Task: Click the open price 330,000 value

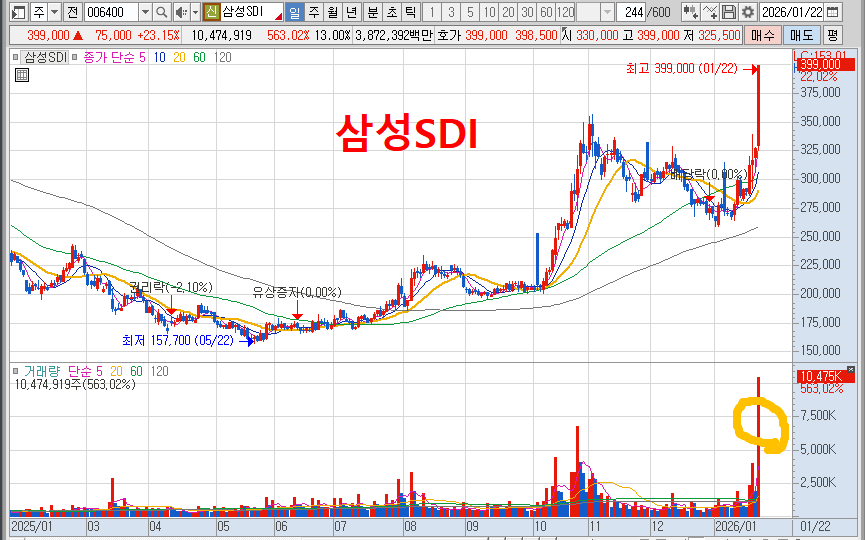Action: 597,35
